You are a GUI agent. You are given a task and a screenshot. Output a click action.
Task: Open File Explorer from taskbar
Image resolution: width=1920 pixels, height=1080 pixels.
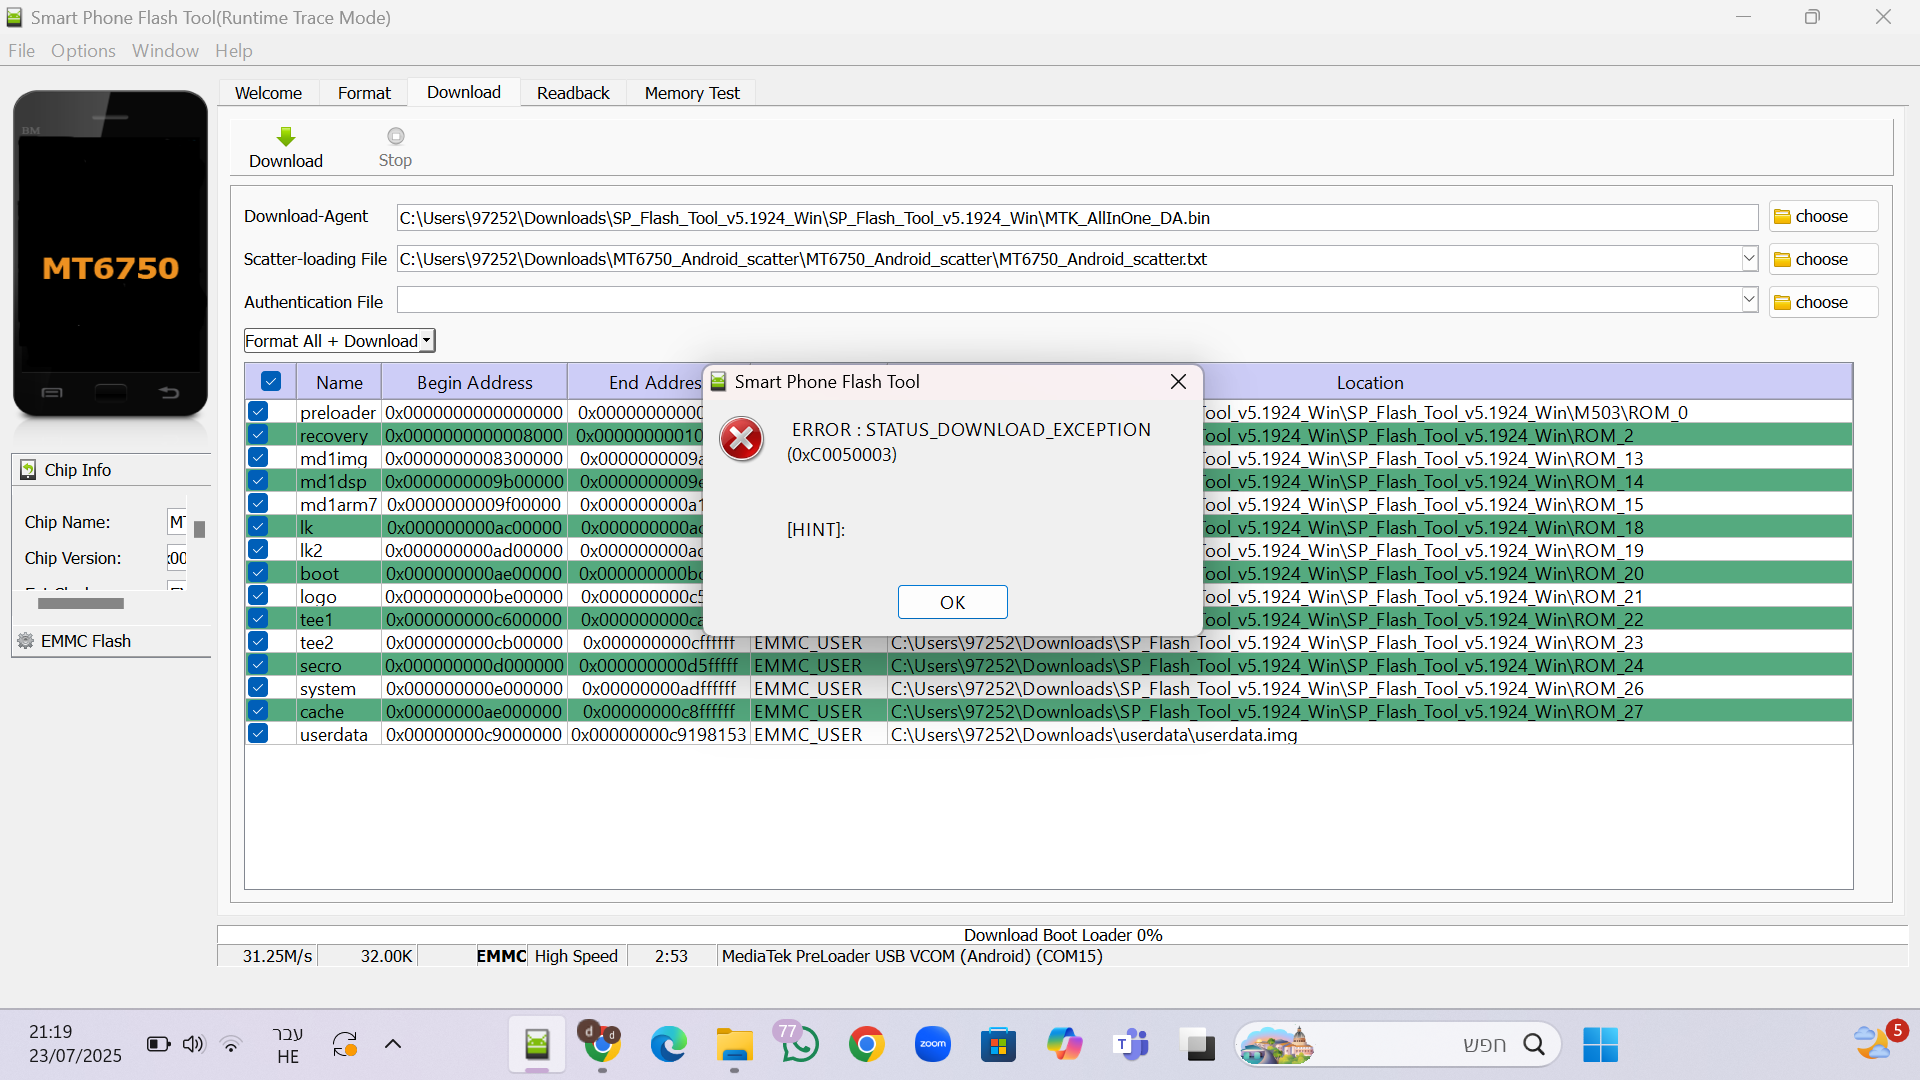[734, 1045]
